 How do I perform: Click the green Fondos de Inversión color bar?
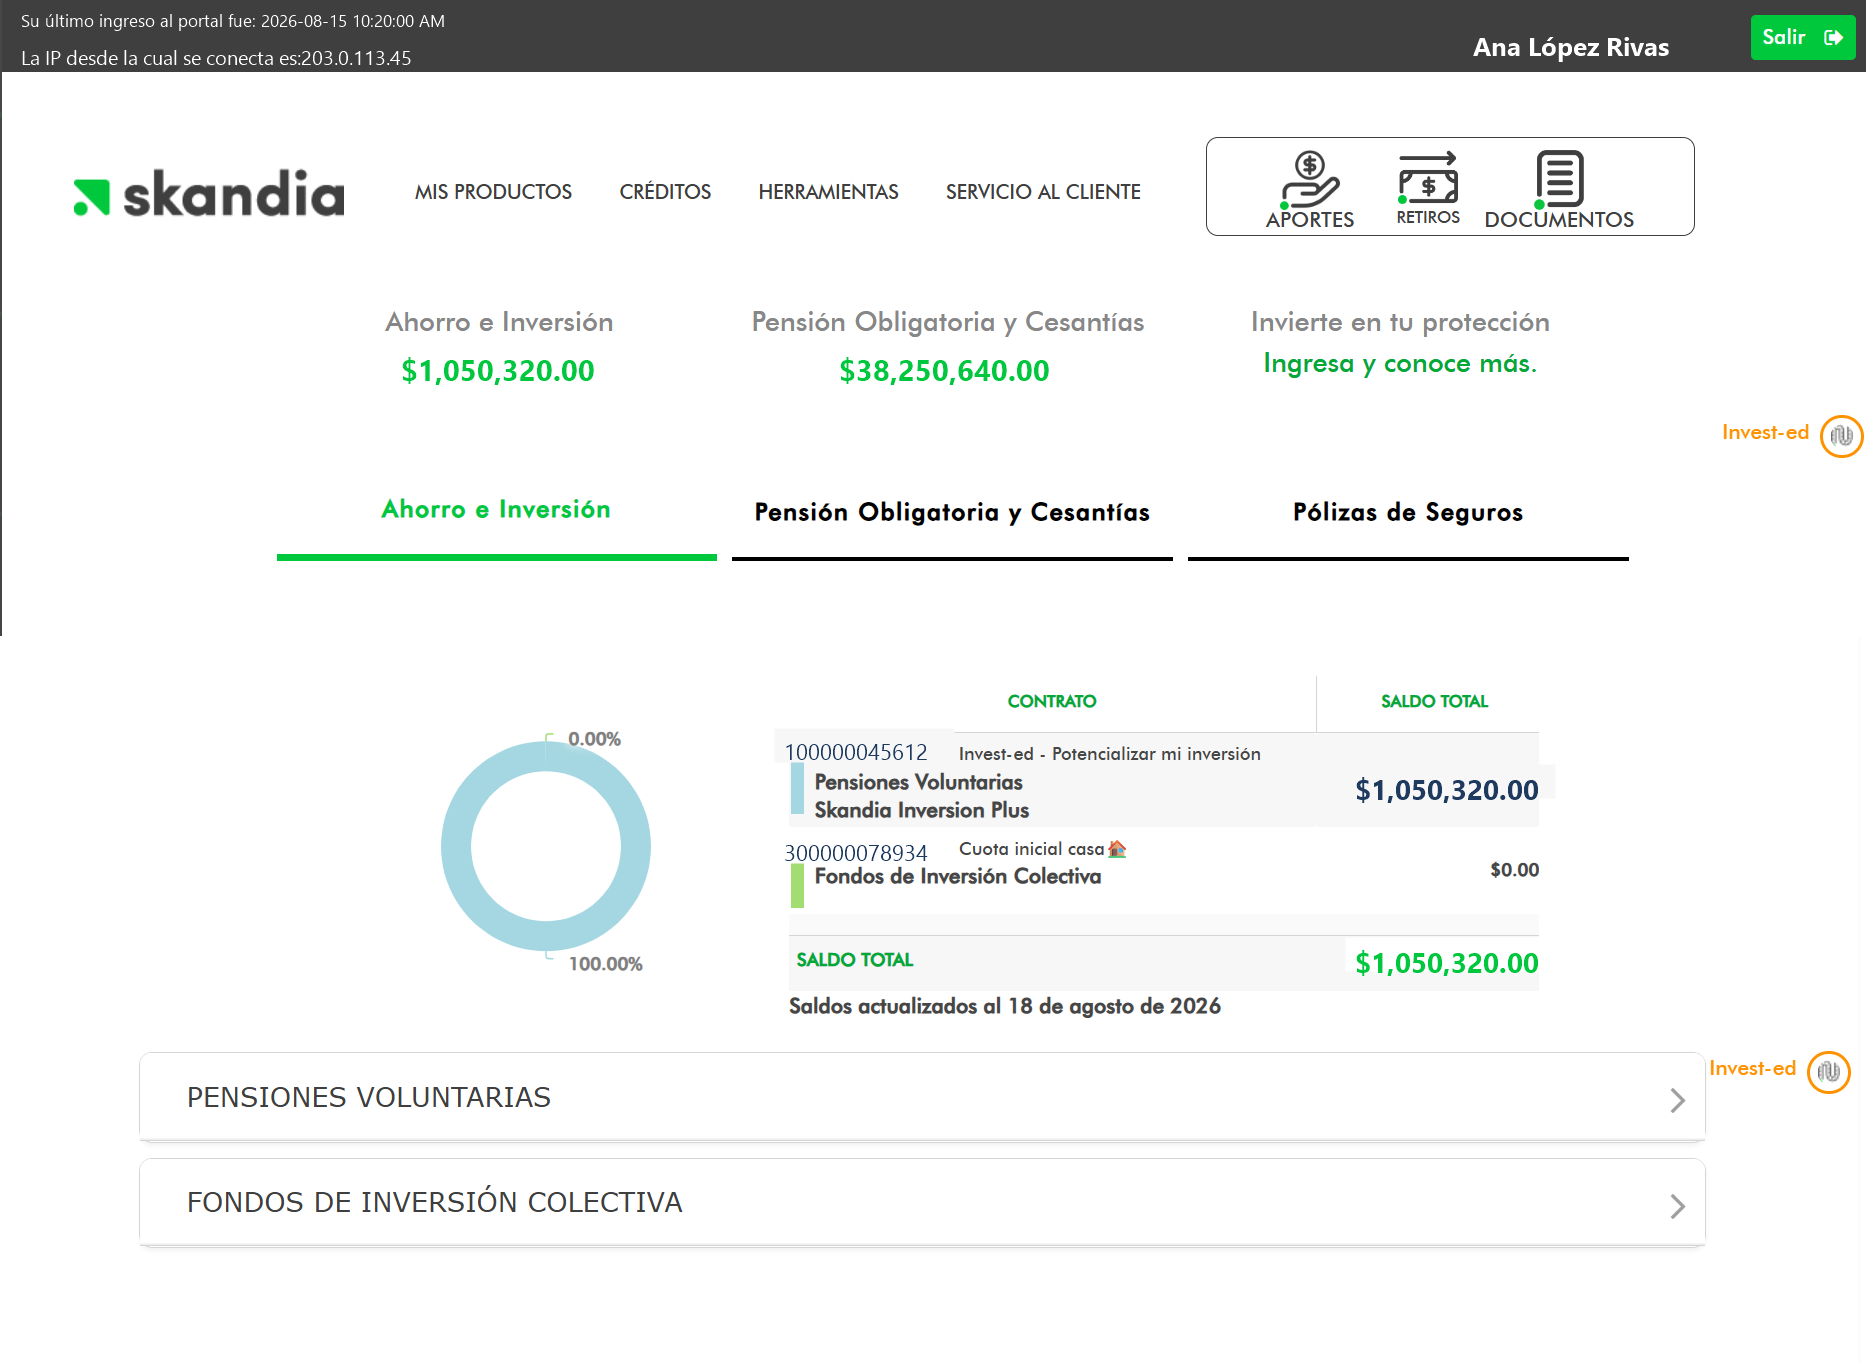pyautogui.click(x=797, y=886)
